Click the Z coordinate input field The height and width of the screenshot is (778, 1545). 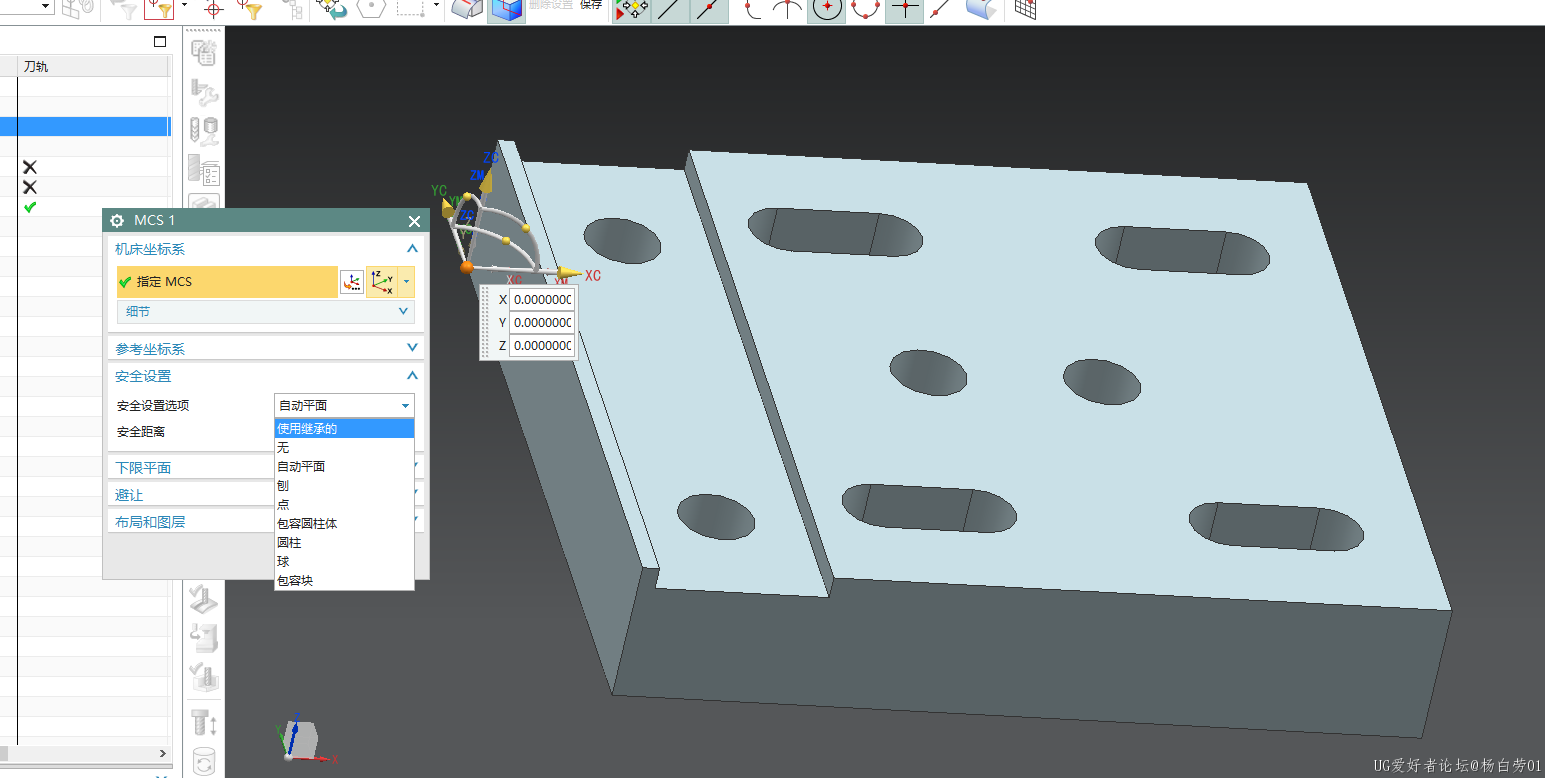point(542,346)
